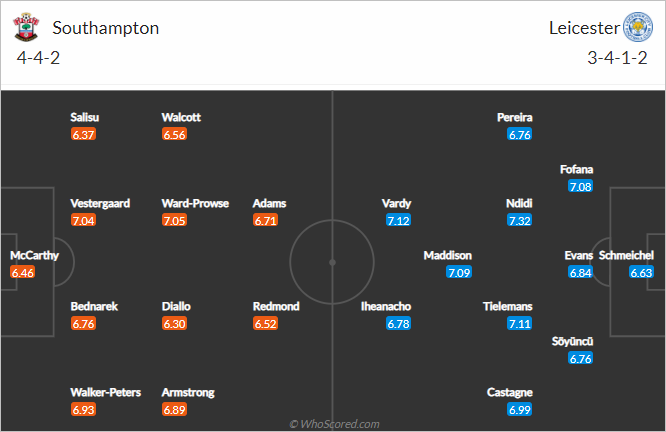Image resolution: width=666 pixels, height=432 pixels.
Task: Click the Iheanacho player name
Action: [386, 306]
